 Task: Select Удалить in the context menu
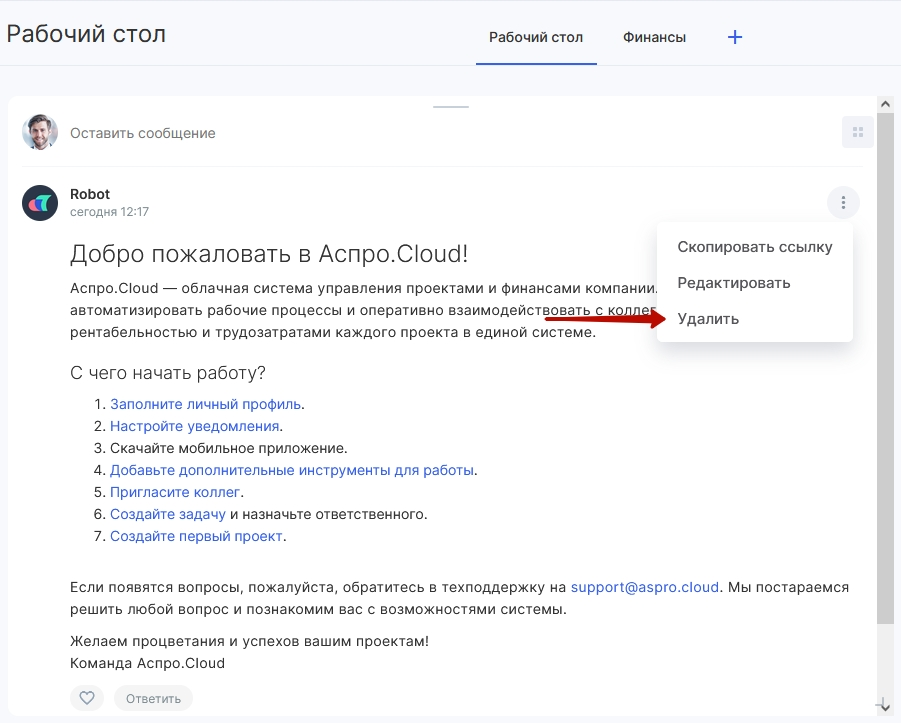tap(708, 319)
